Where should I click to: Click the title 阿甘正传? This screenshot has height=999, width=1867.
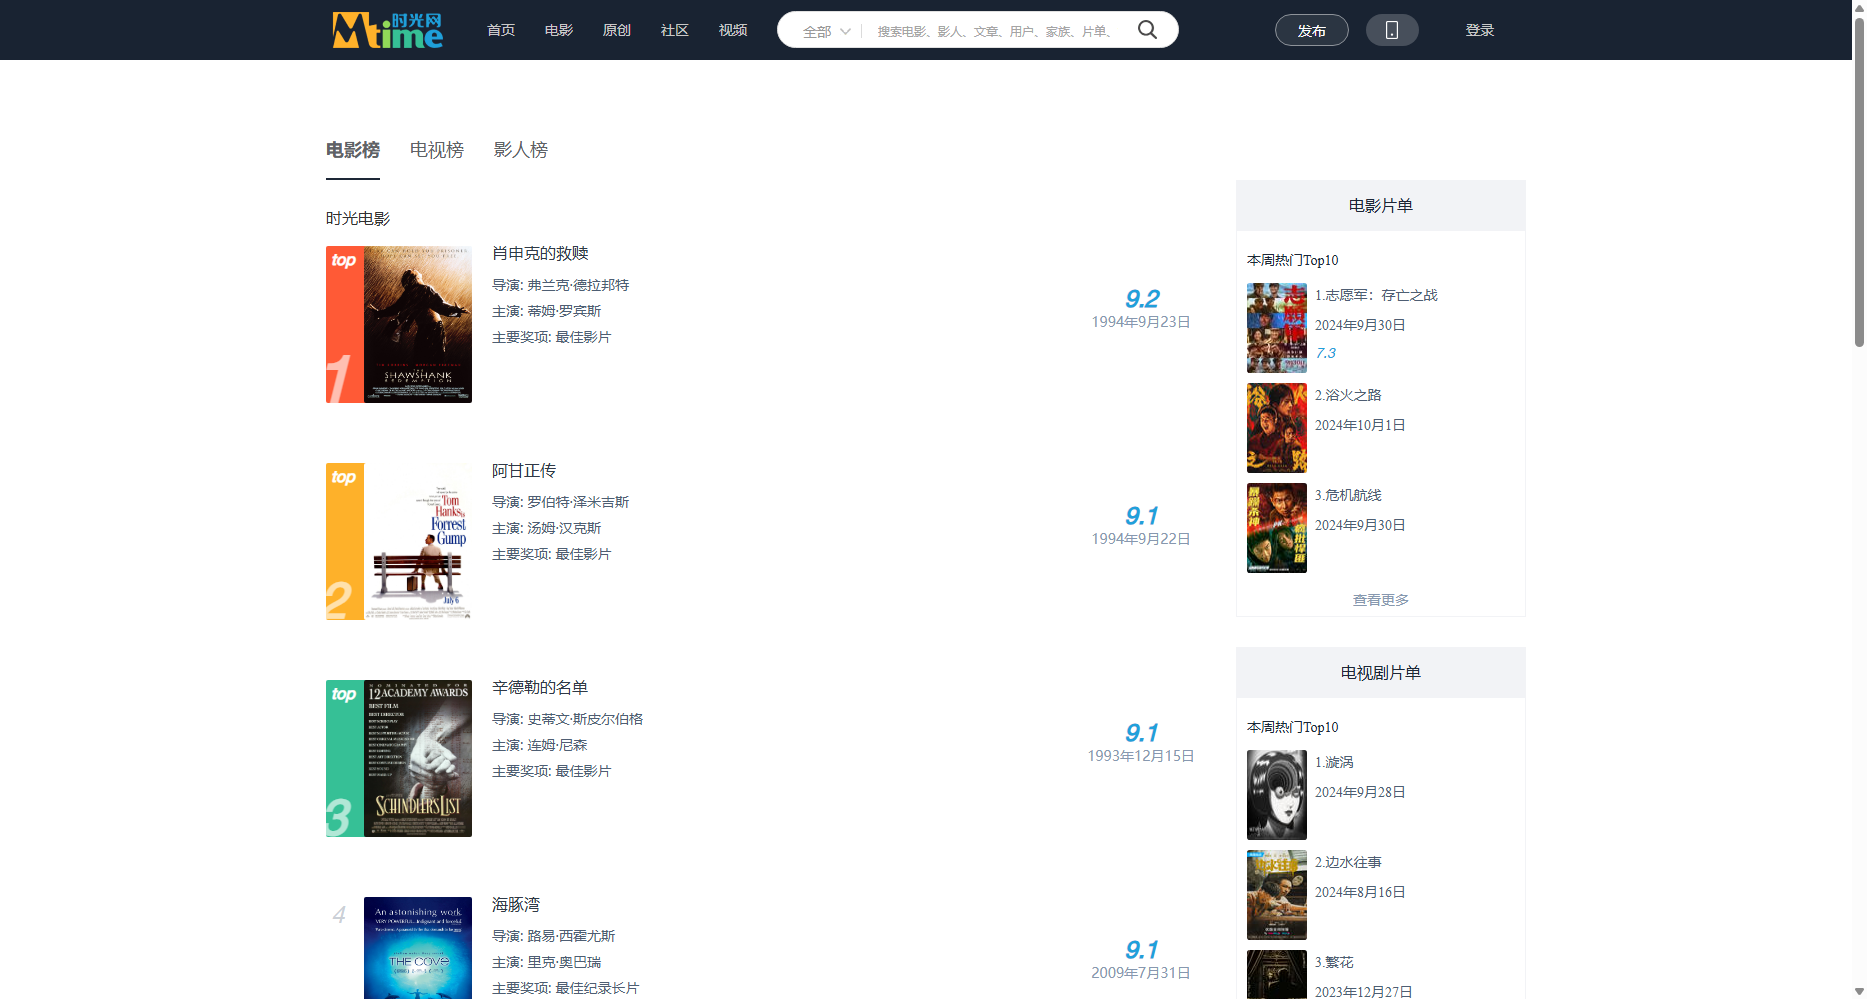tap(524, 471)
